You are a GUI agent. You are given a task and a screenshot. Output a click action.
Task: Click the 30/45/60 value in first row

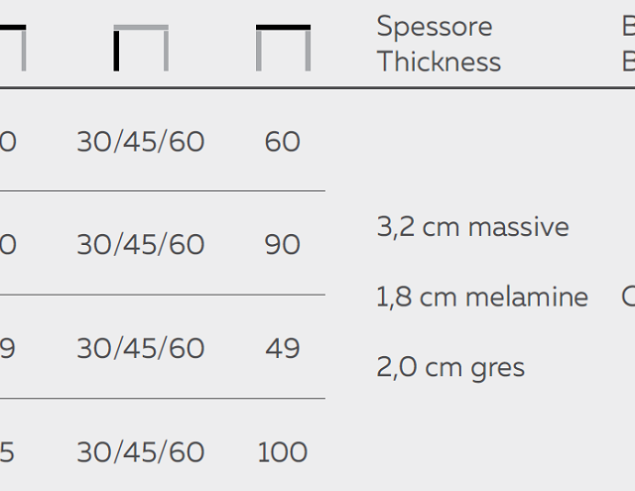[x=141, y=142]
